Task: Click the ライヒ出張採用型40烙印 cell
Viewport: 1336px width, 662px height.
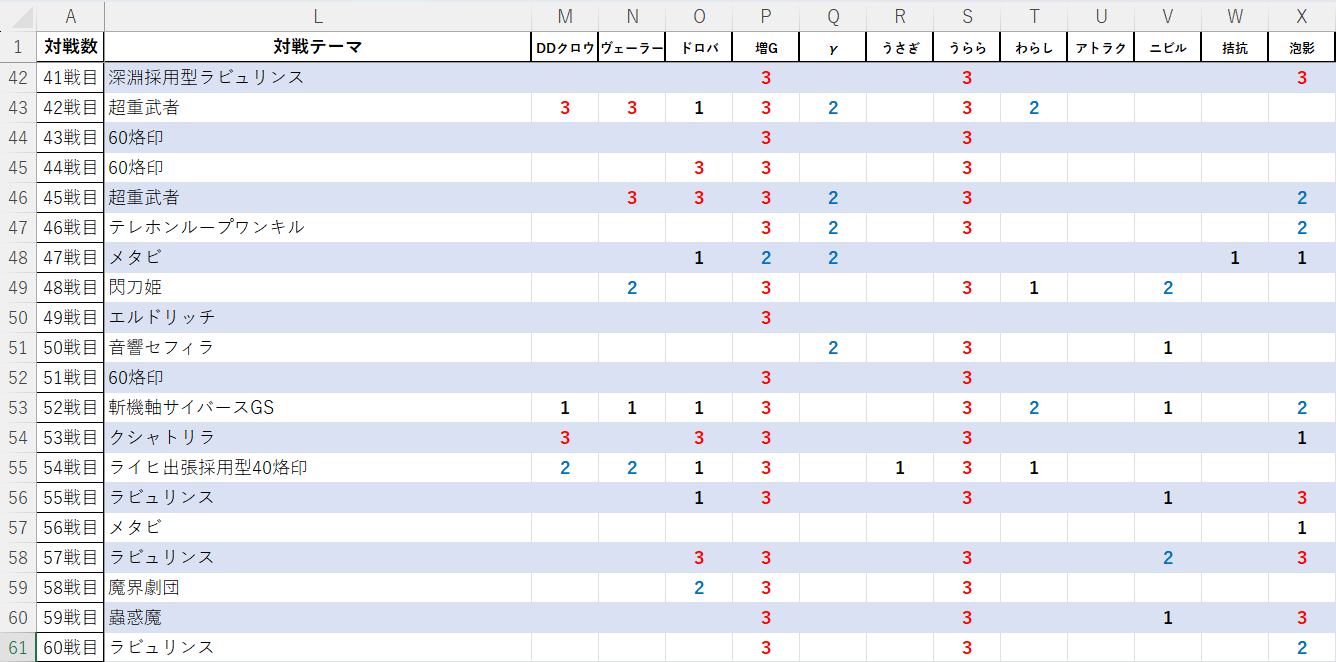Action: (318, 467)
